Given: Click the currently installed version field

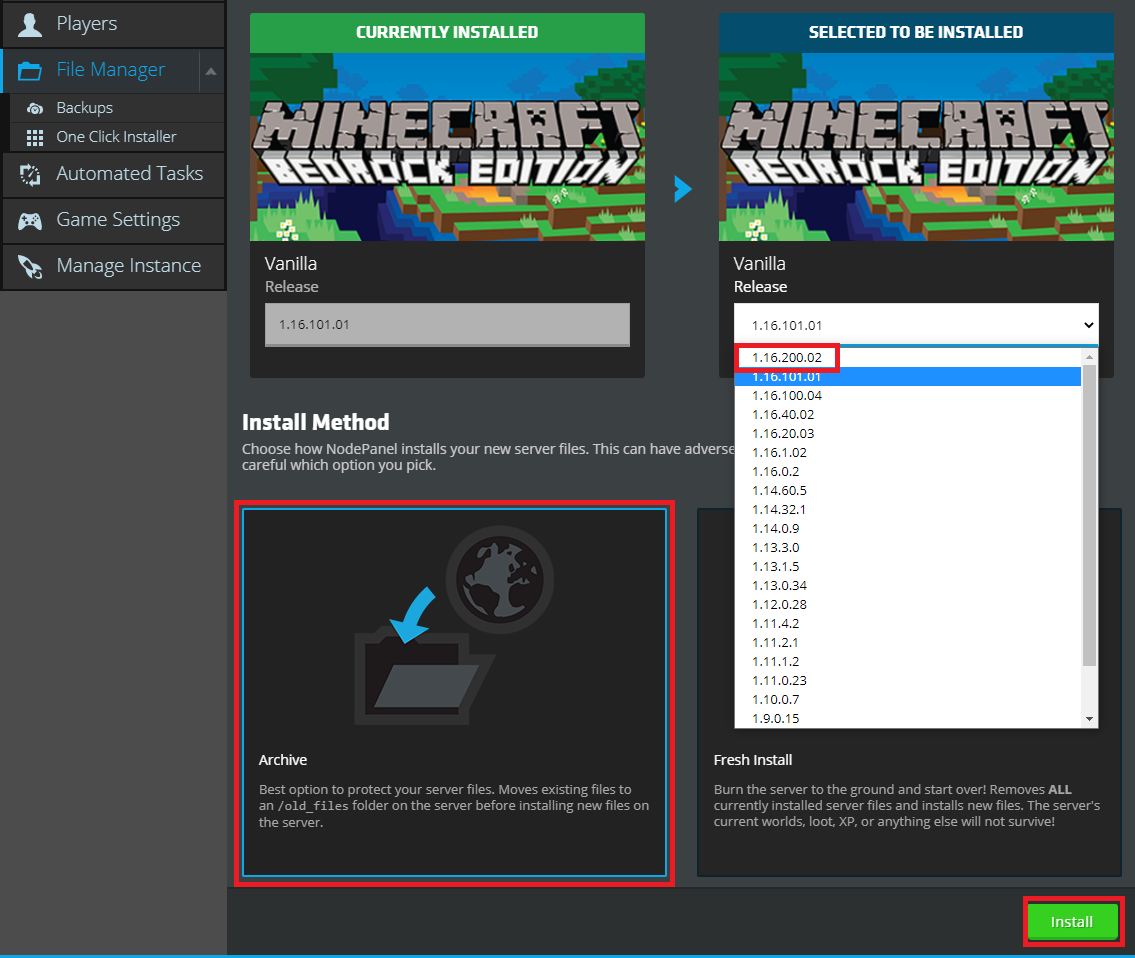Looking at the screenshot, I should pos(447,325).
